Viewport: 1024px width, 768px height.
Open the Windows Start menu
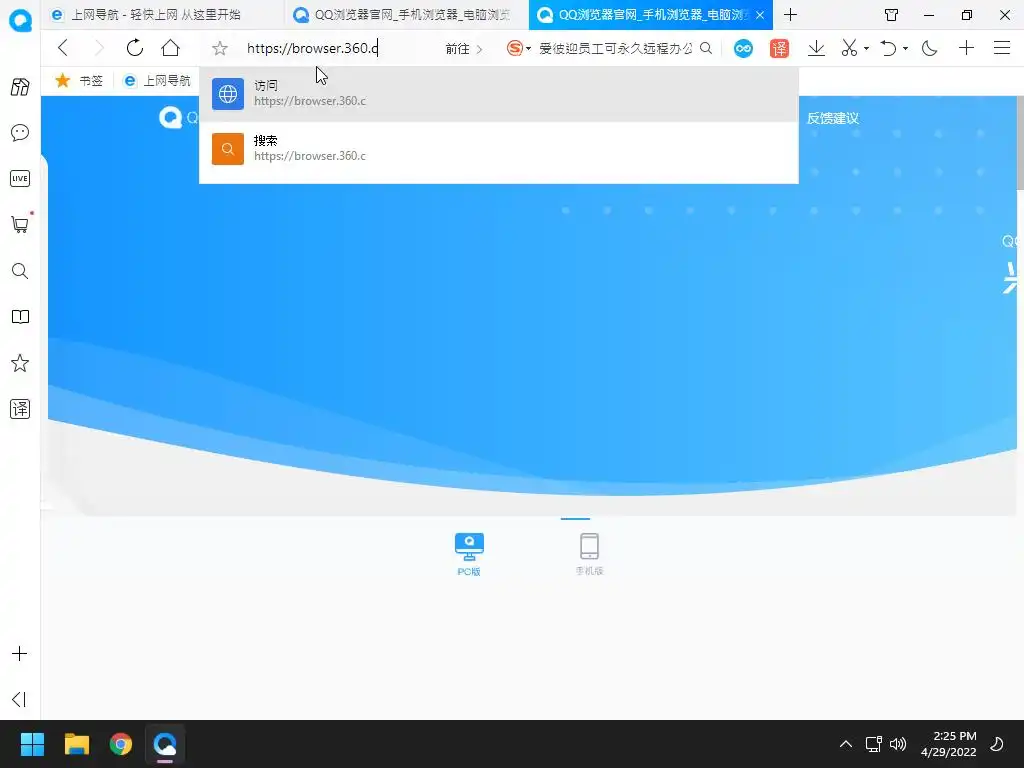32,744
